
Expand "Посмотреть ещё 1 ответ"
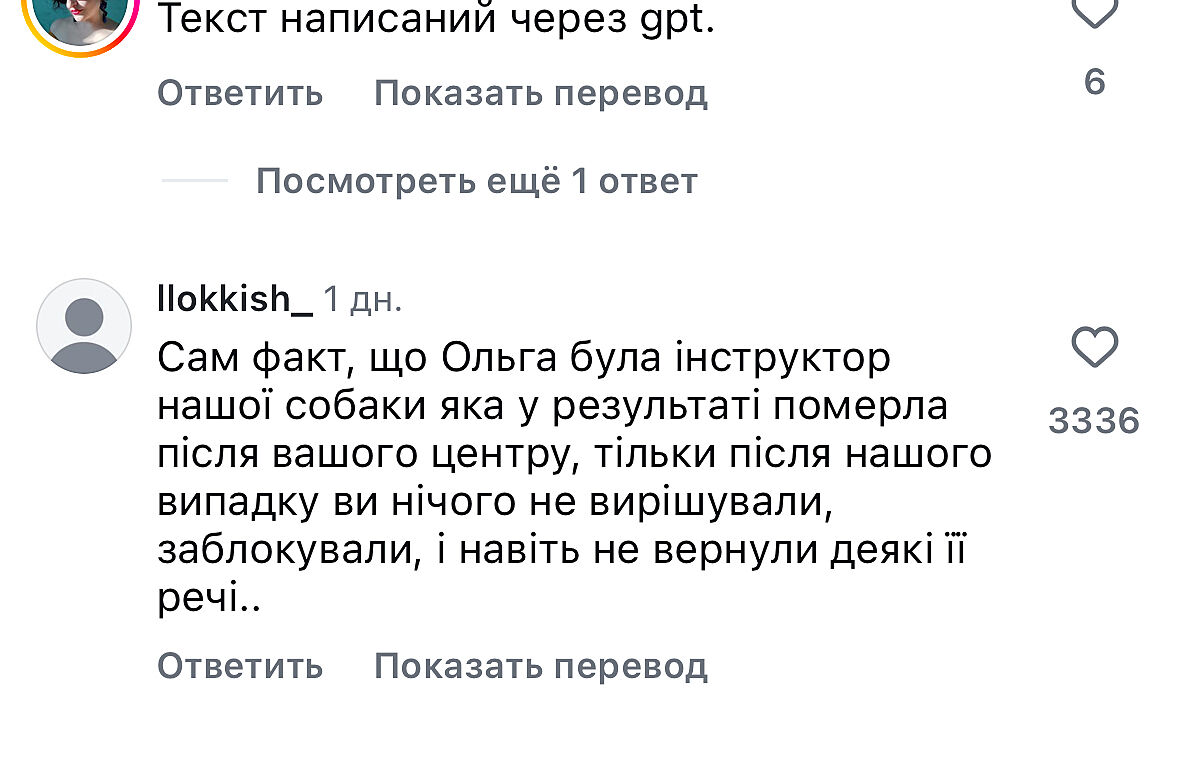[x=476, y=181]
